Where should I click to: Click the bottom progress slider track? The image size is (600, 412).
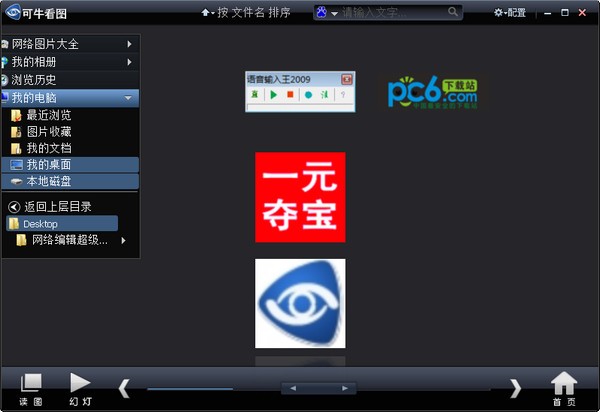[318, 389]
